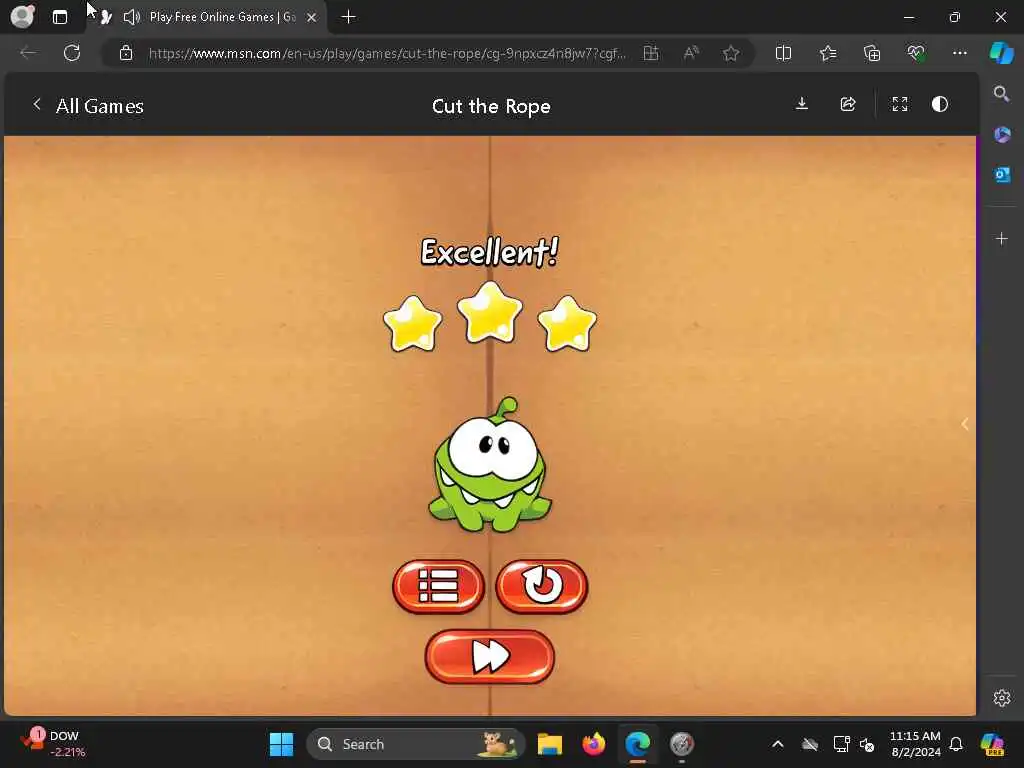Open Read aloud icon in address bar

click(x=691, y=53)
